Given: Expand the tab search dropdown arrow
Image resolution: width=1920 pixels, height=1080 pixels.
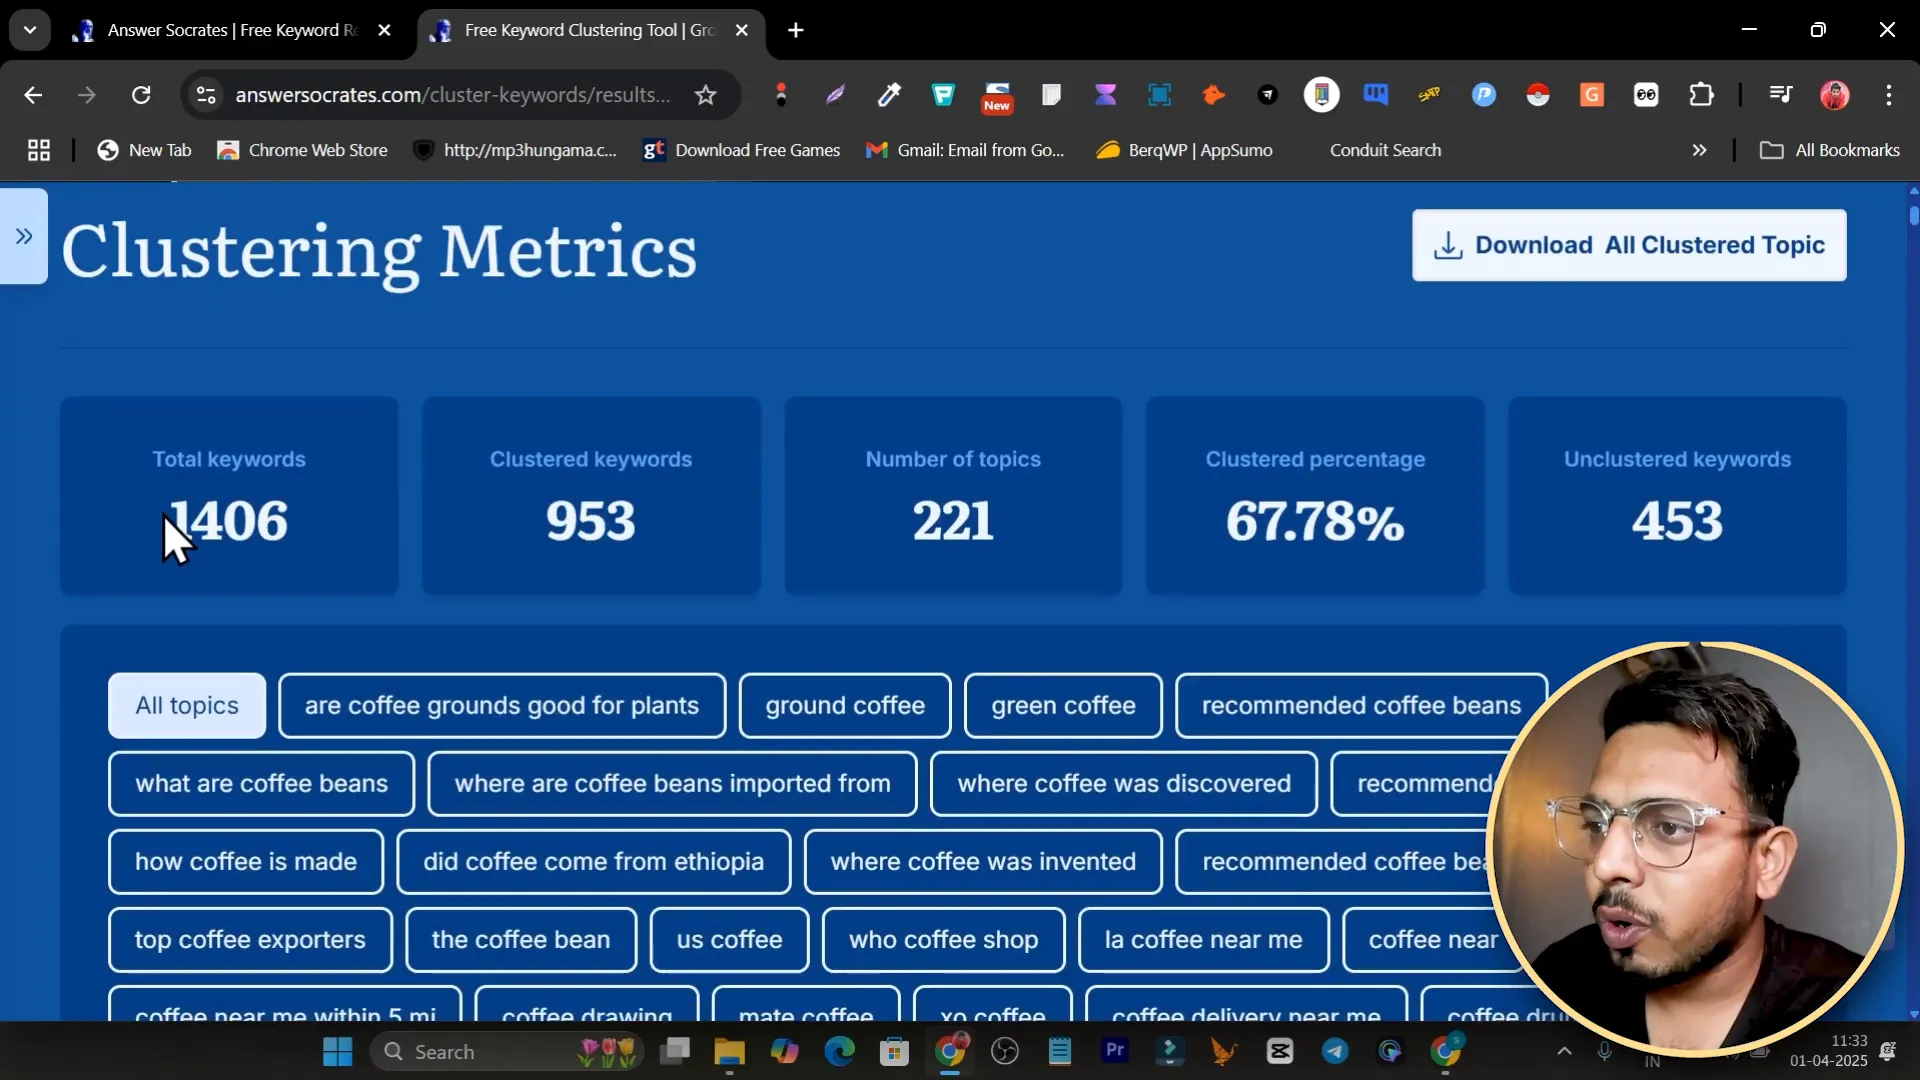Looking at the screenshot, I should pyautogui.click(x=30, y=30).
